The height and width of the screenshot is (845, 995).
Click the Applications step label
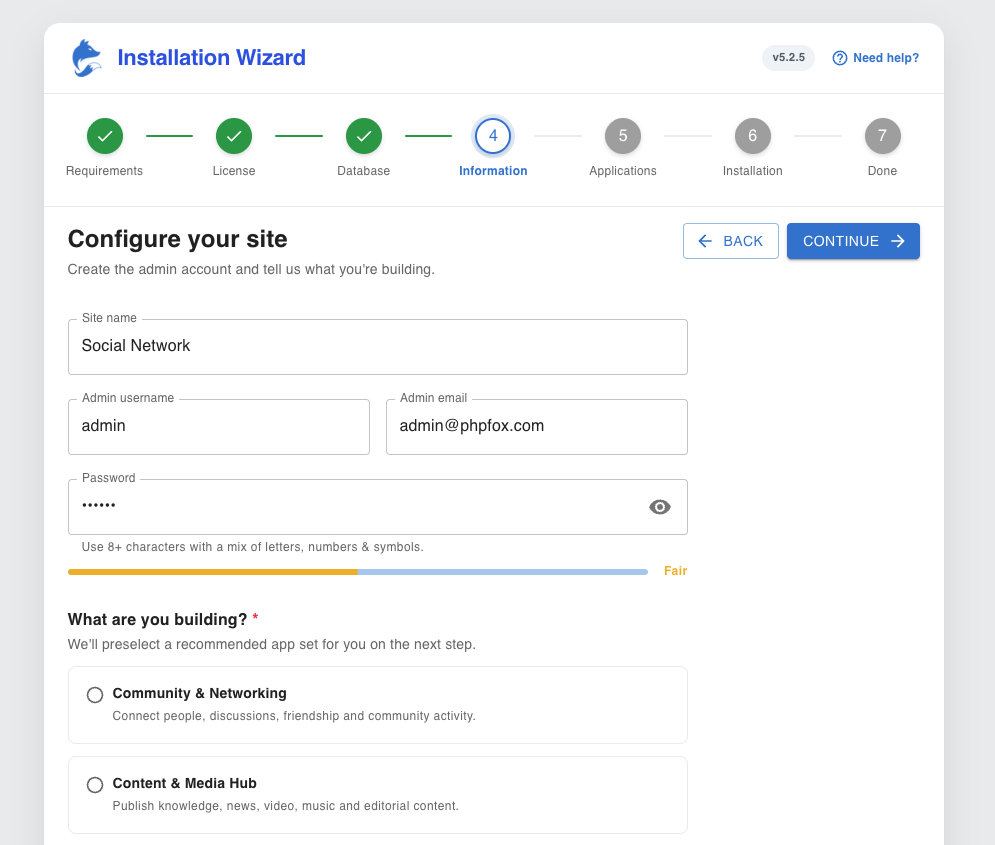tap(623, 171)
